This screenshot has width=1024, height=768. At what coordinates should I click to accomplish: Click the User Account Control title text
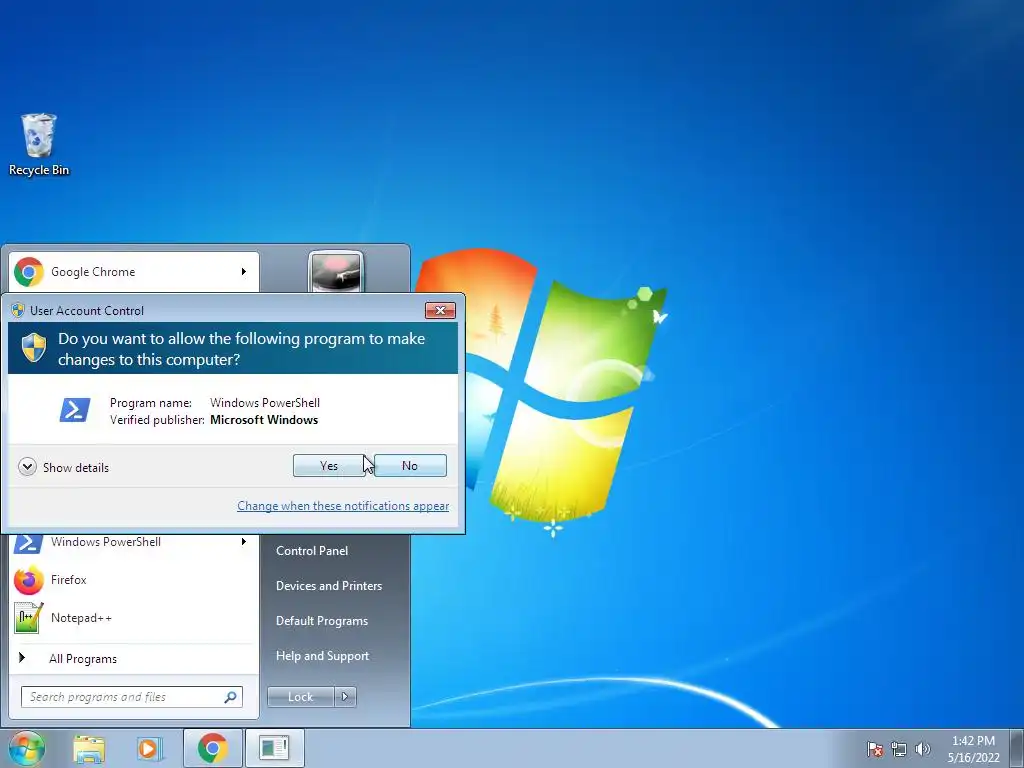[87, 311]
